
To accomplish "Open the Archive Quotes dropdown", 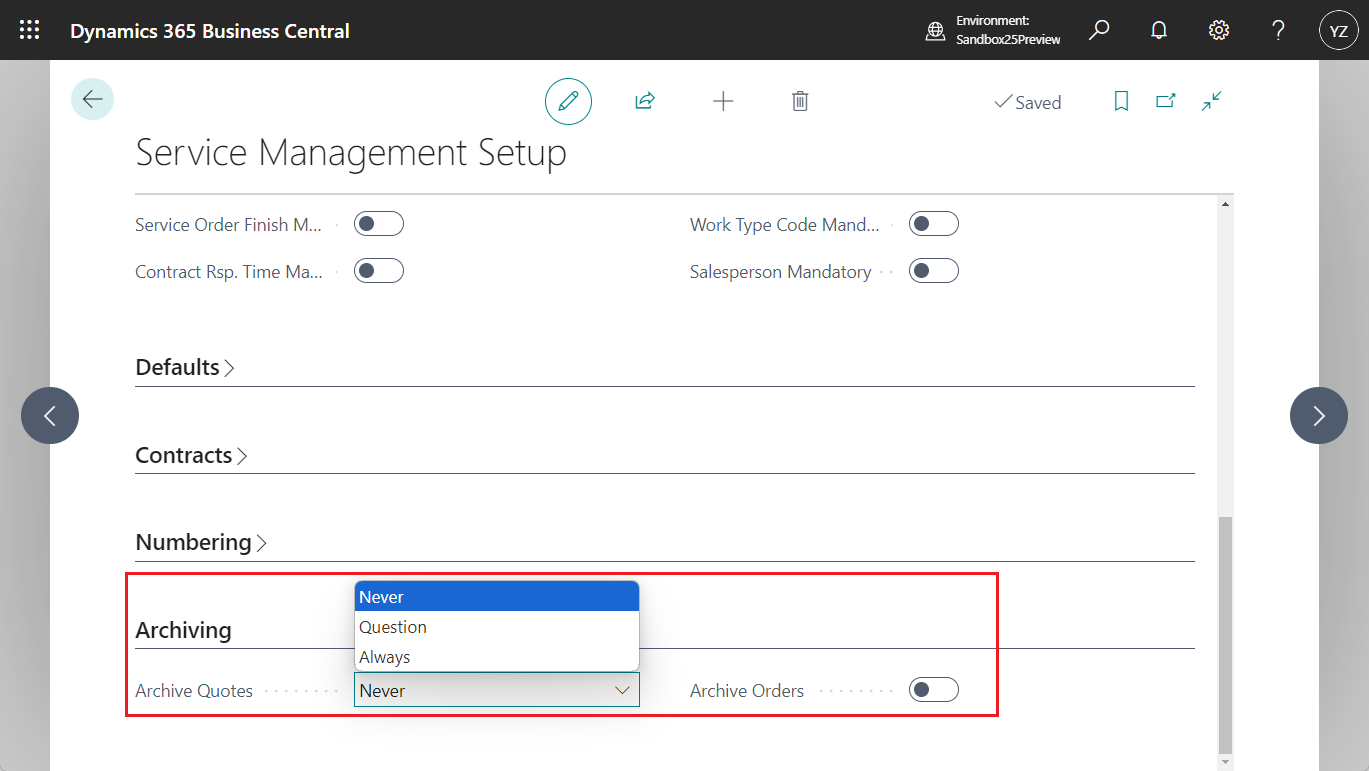I will coord(623,689).
